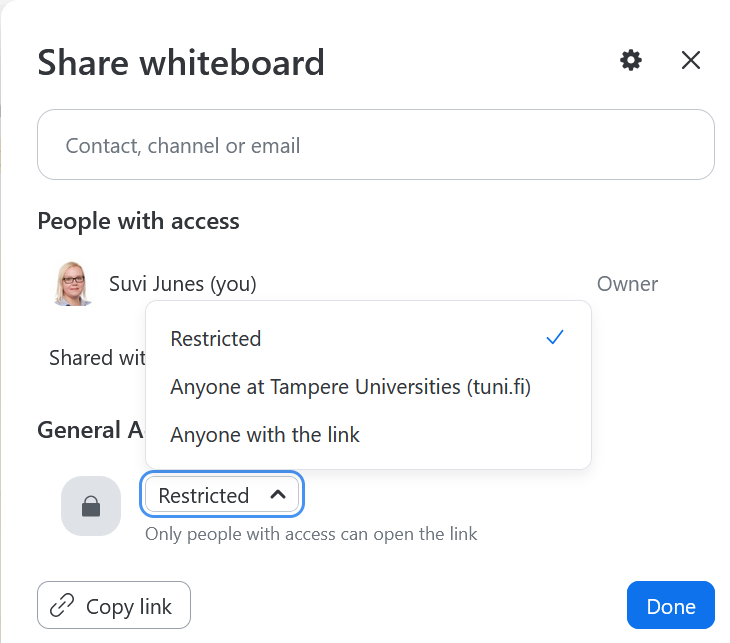Click the blue Done button
Image resolution: width=730 pixels, height=643 pixels.
(670, 606)
